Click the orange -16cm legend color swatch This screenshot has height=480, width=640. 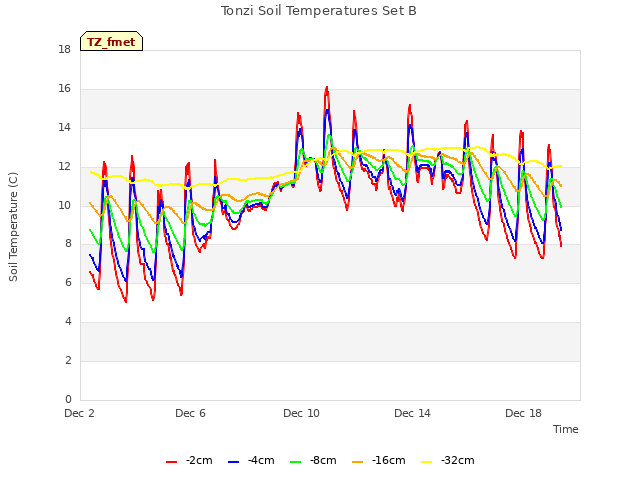coord(358,462)
